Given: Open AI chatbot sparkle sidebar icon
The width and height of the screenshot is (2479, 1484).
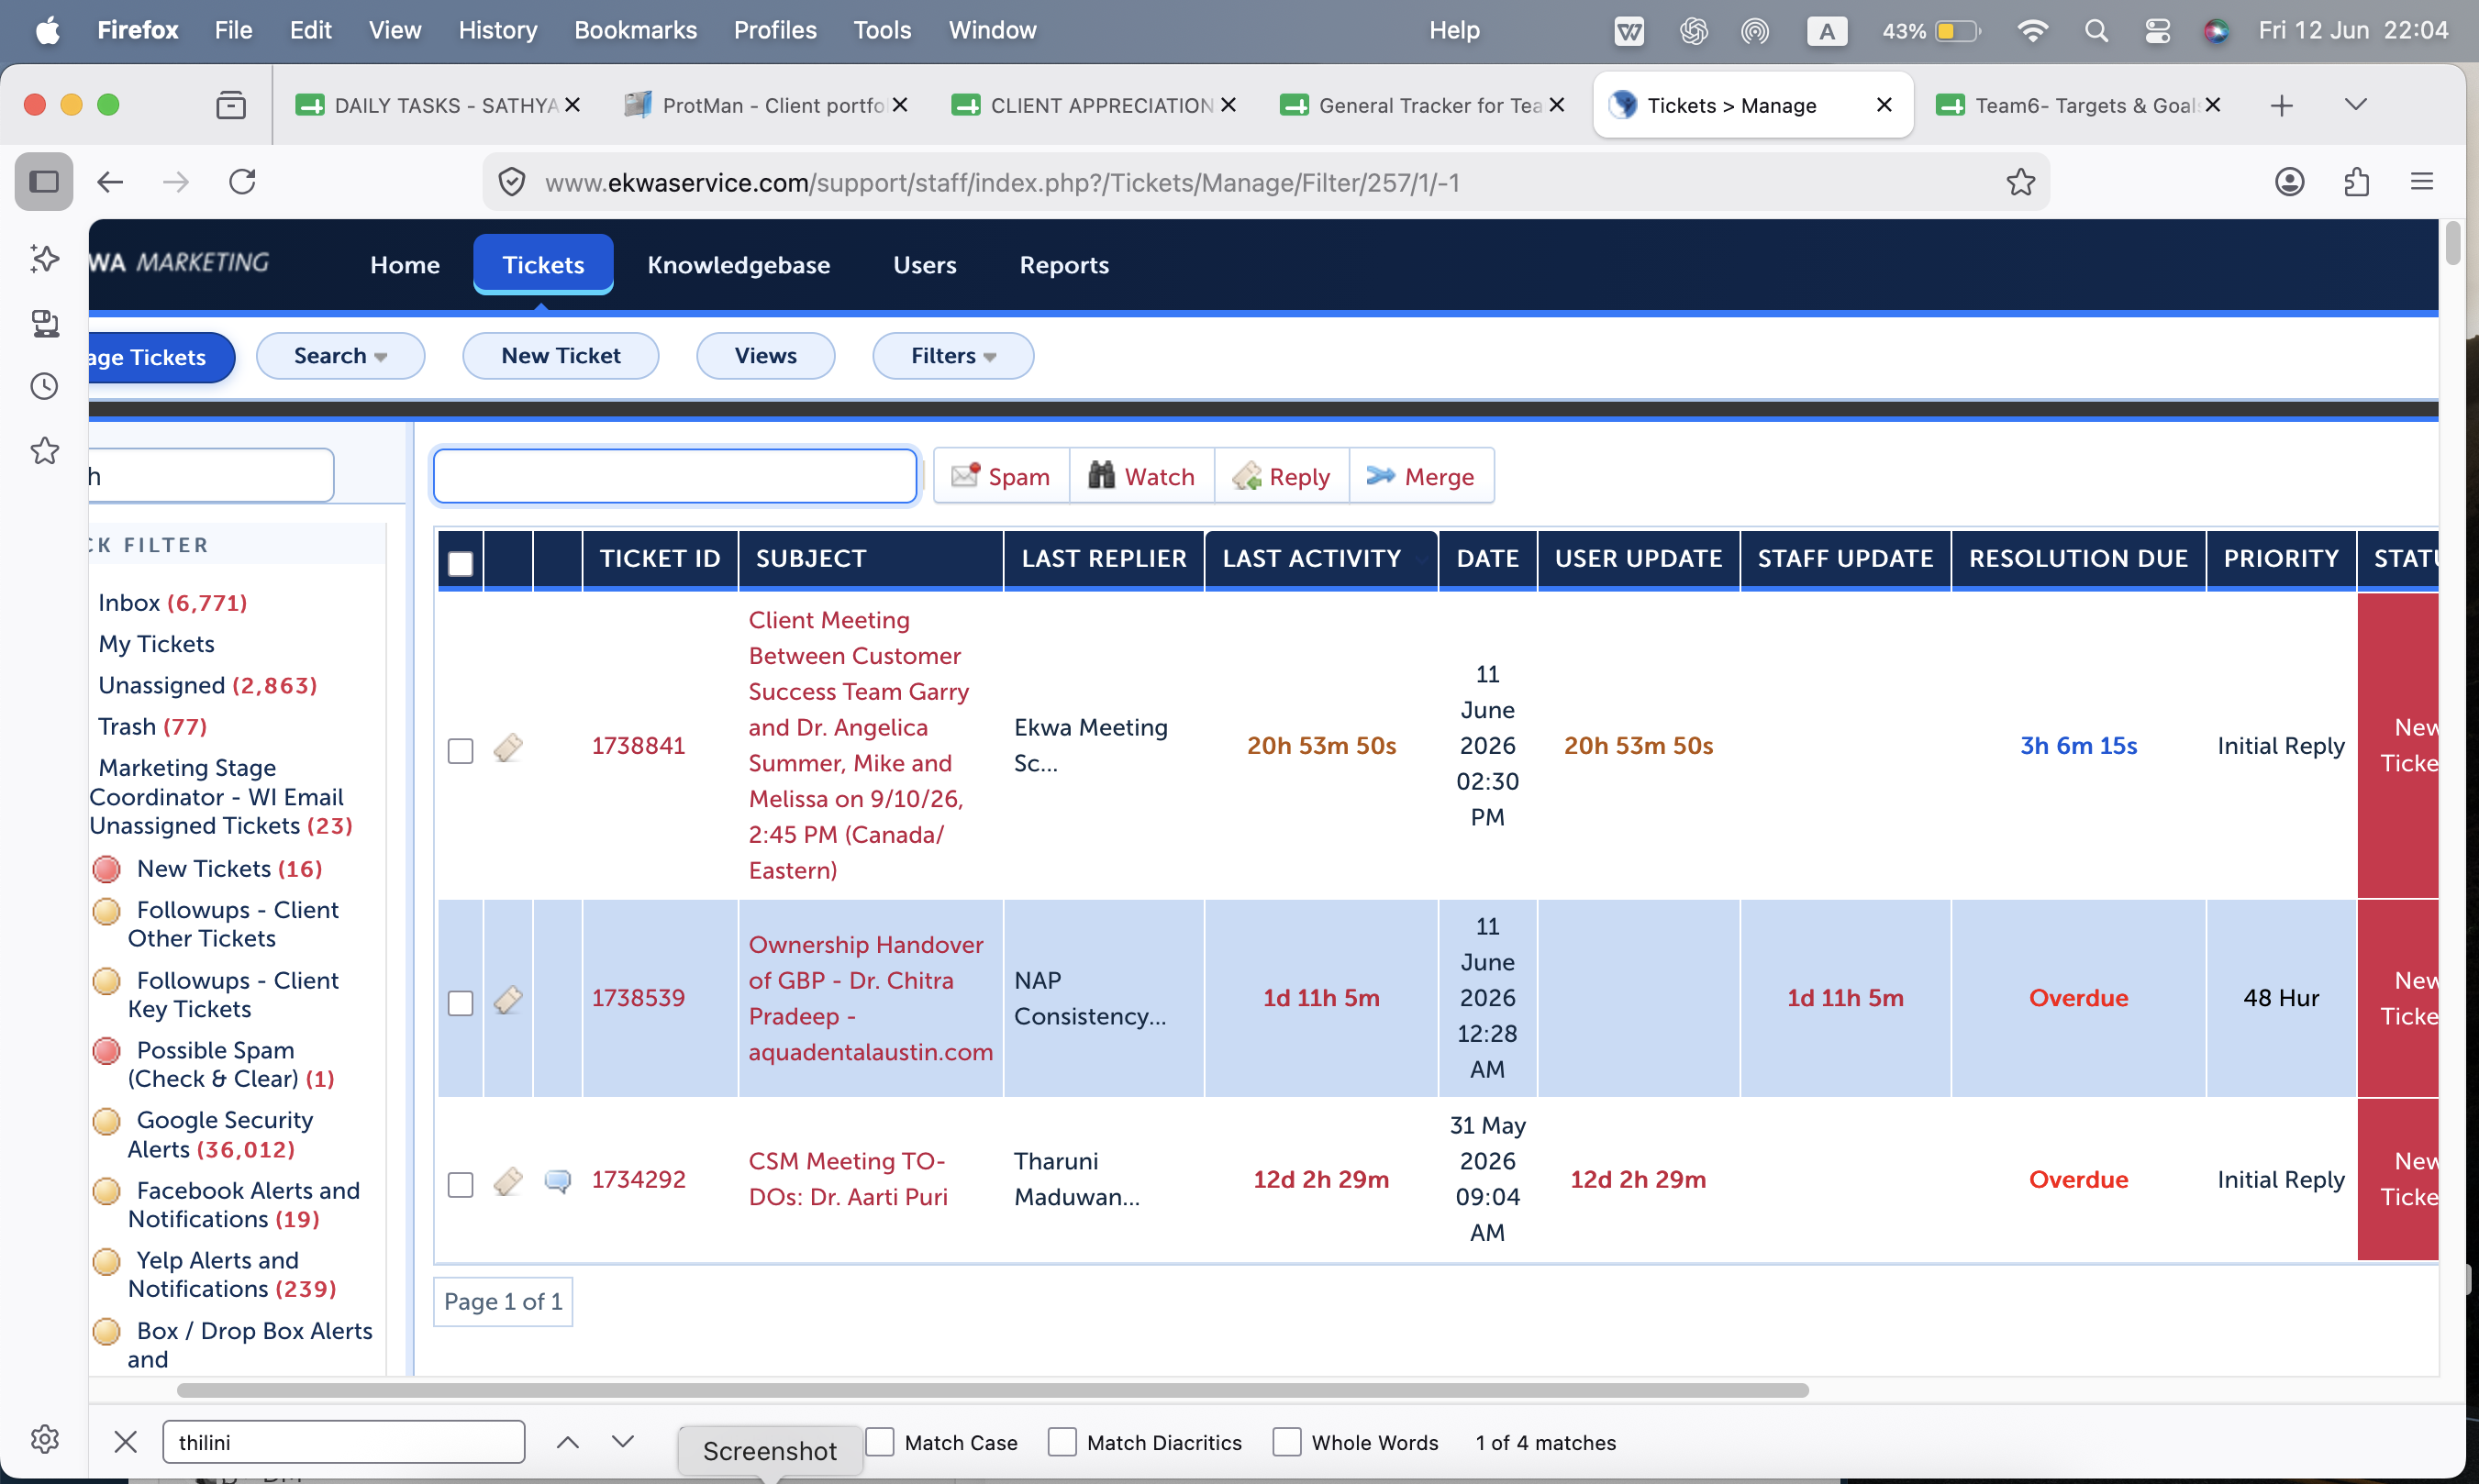Looking at the screenshot, I should coord(44,258).
